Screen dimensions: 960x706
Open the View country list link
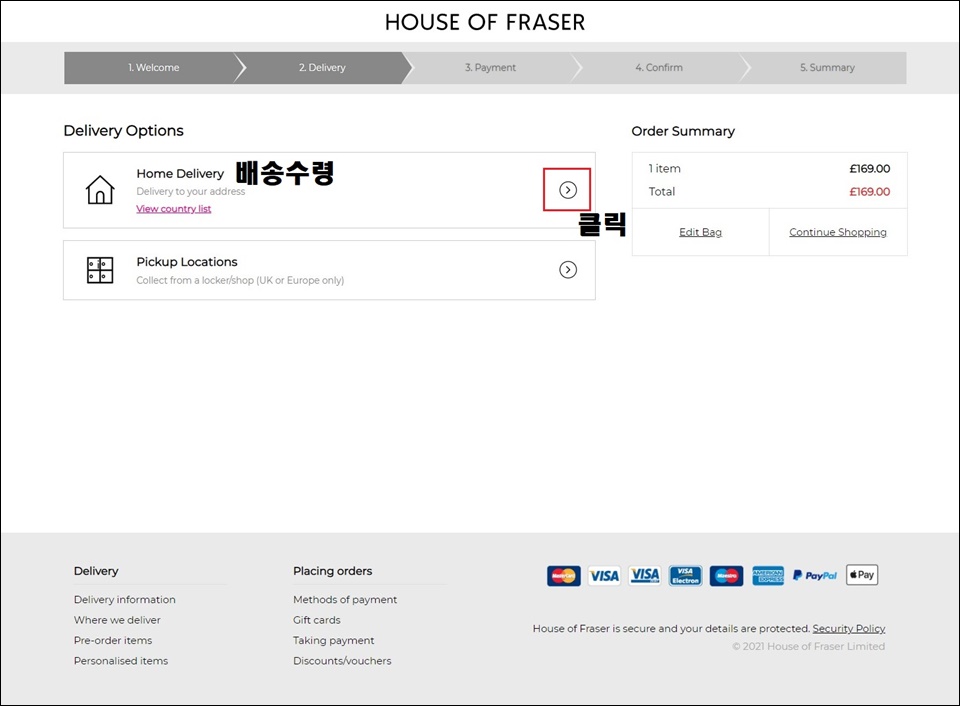[174, 209]
